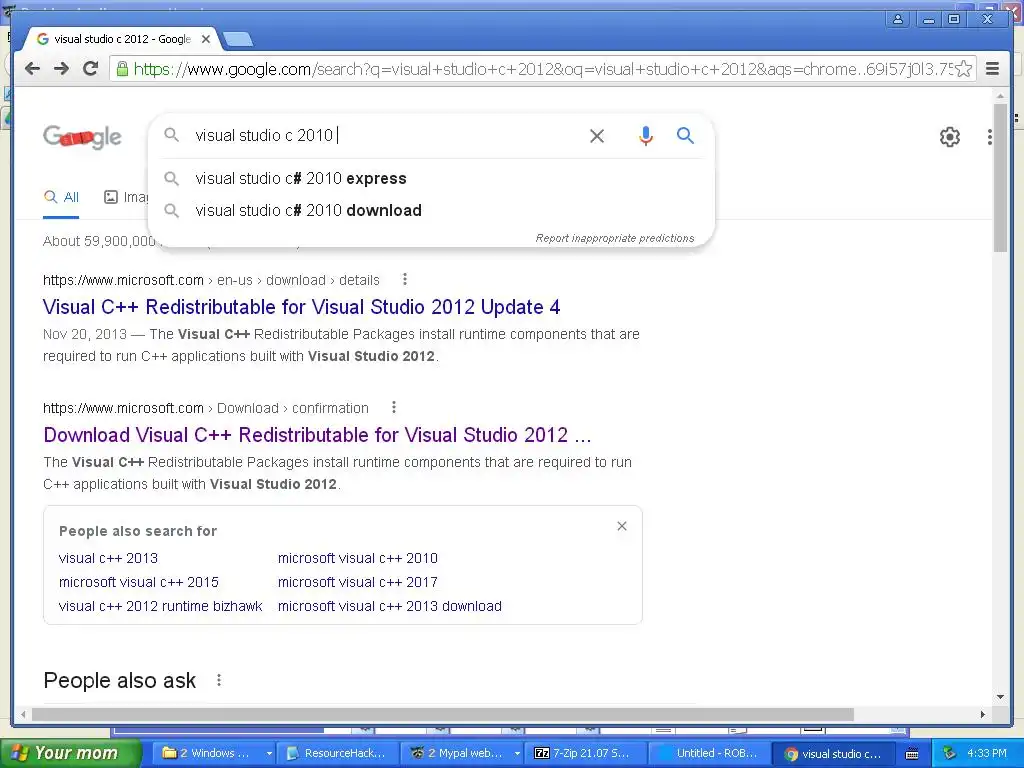Viewport: 1024px width, 768px height.
Task: Switch to the Untitled - ROB taskbar button
Action: pyautogui.click(x=709, y=753)
